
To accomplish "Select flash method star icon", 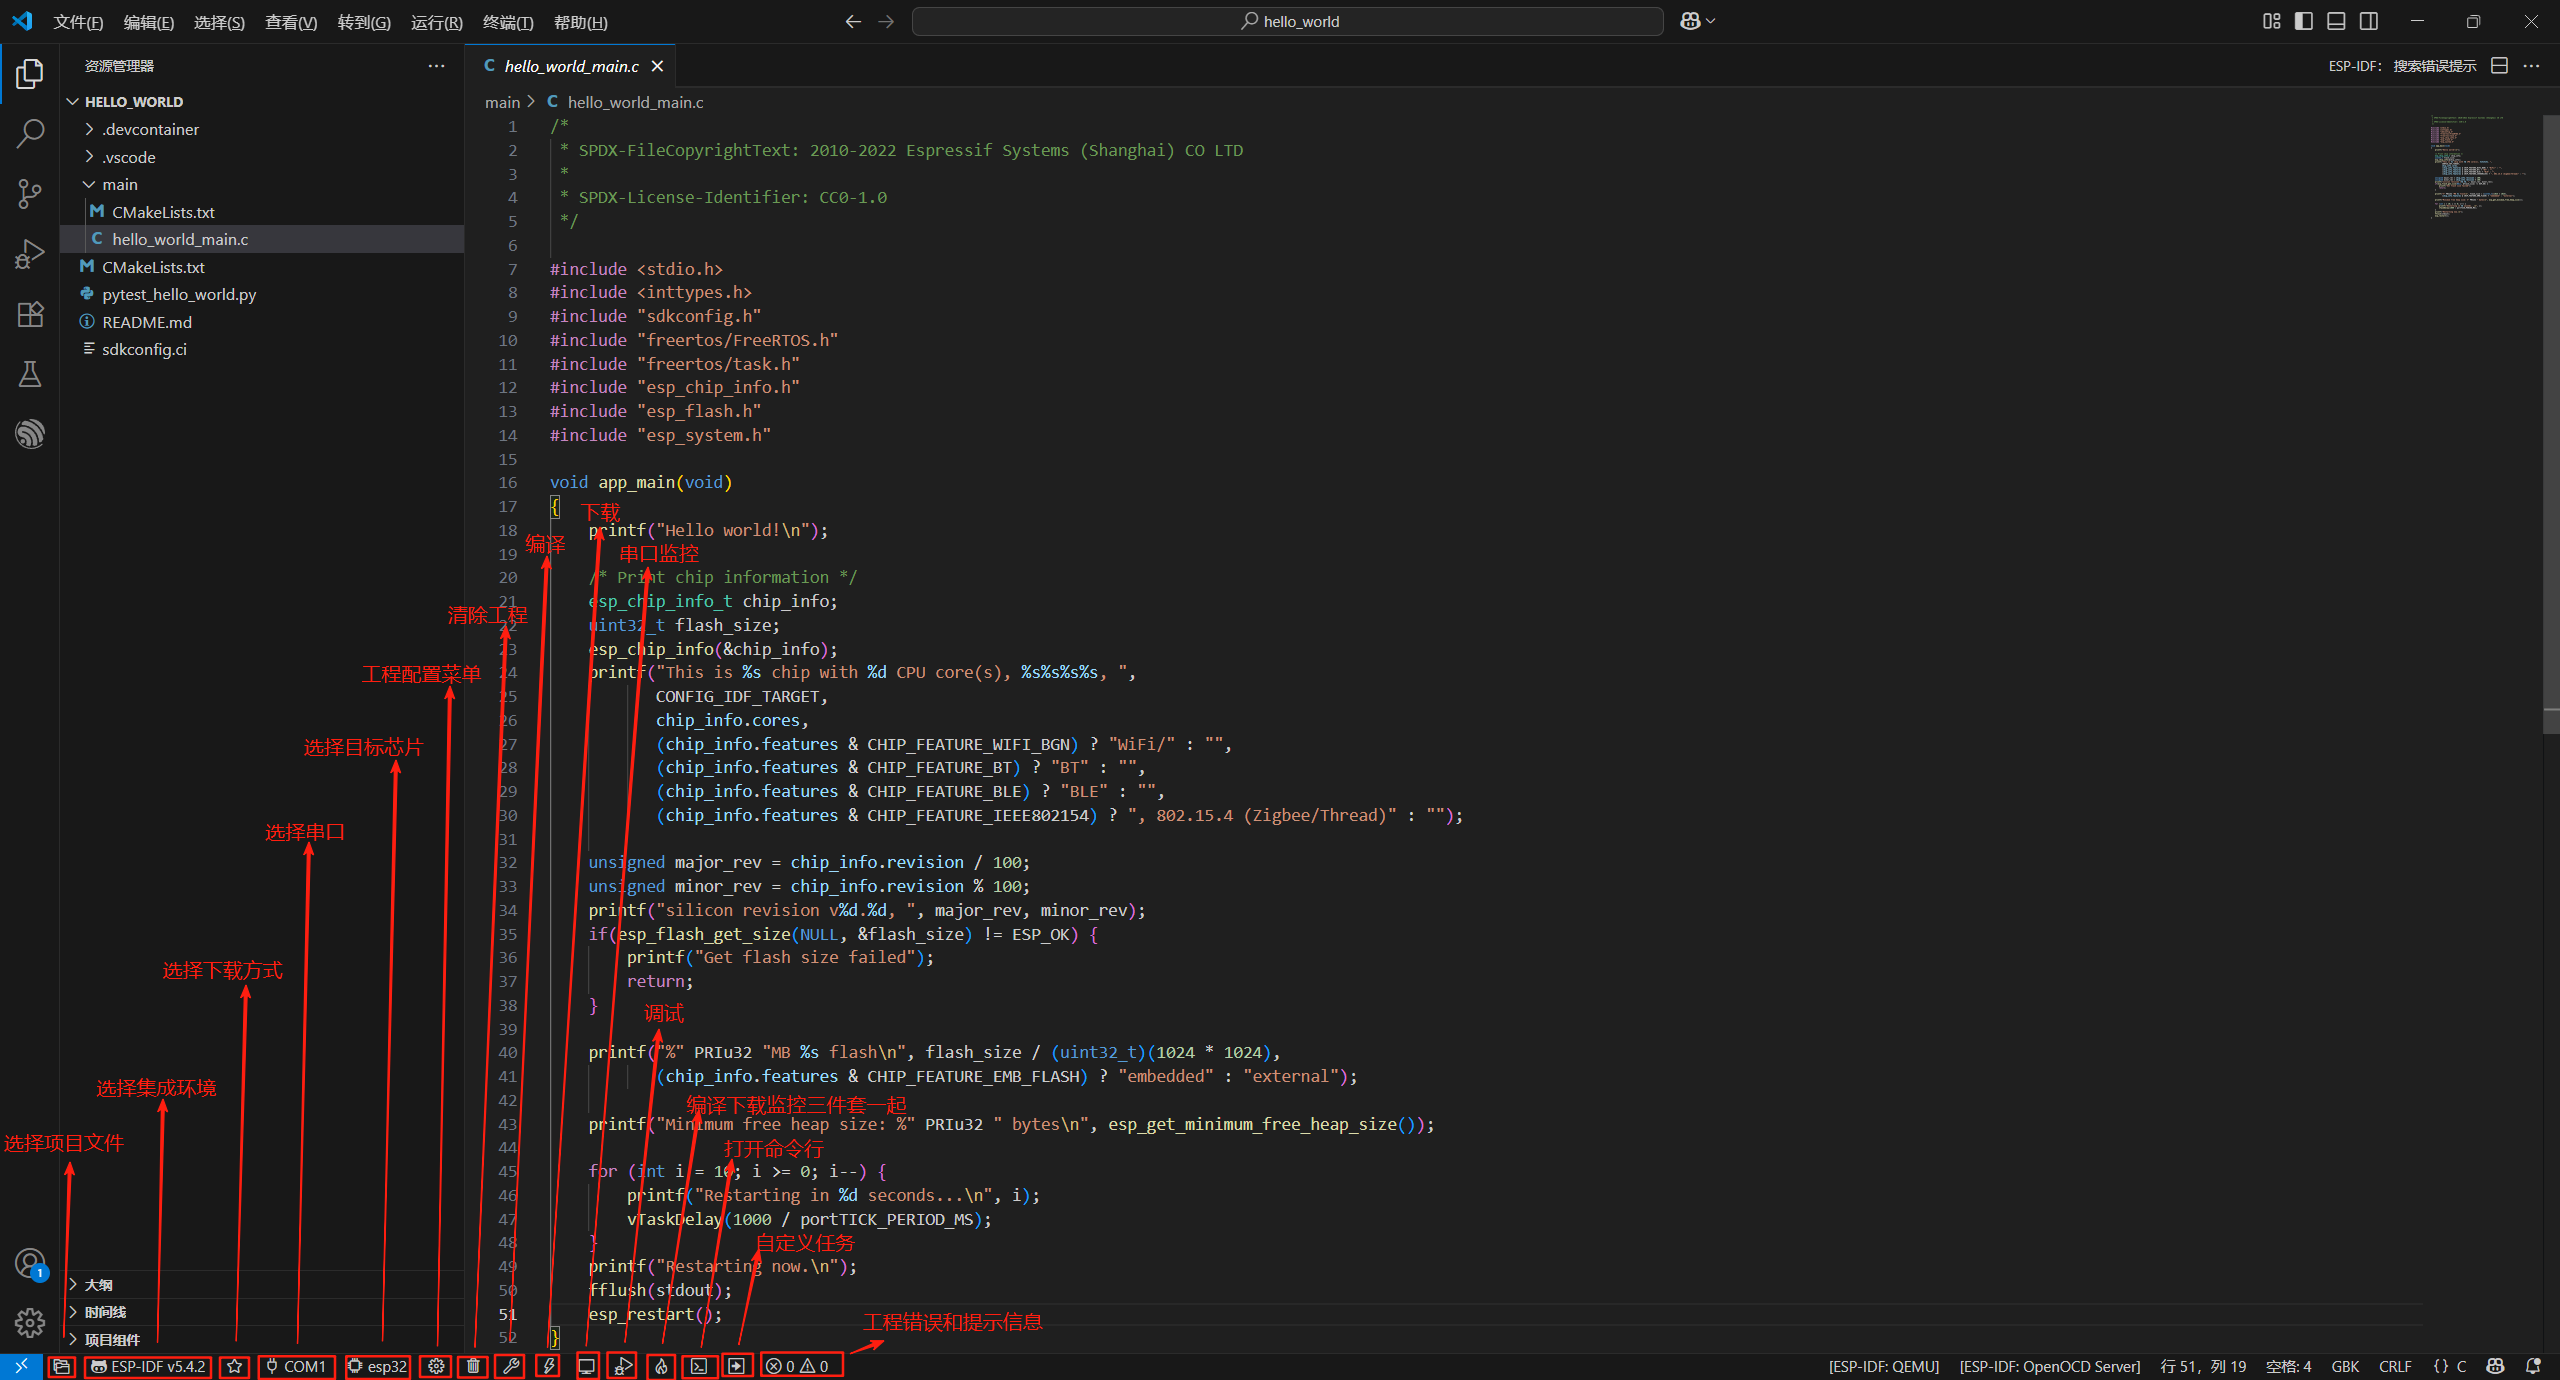I will (235, 1366).
